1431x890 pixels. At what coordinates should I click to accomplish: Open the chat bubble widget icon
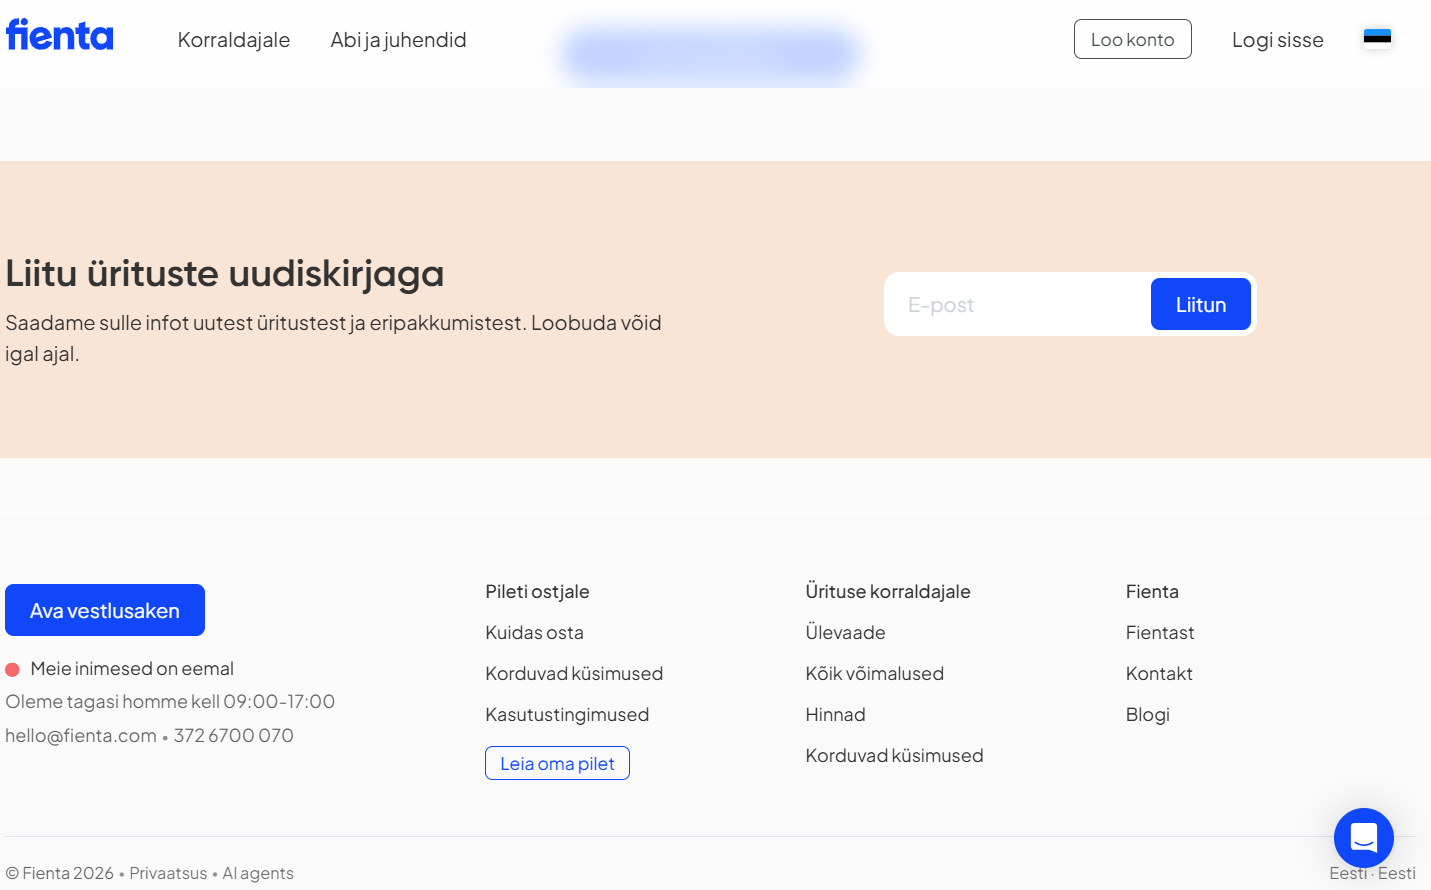coord(1364,838)
